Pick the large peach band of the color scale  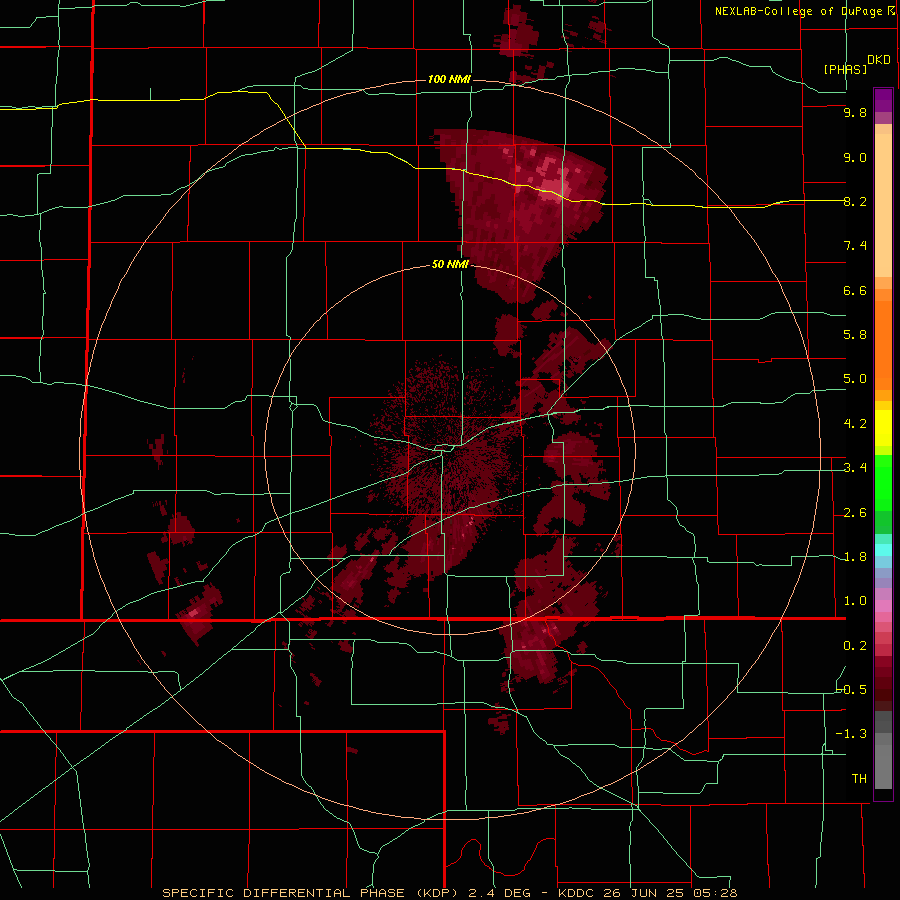tap(883, 207)
